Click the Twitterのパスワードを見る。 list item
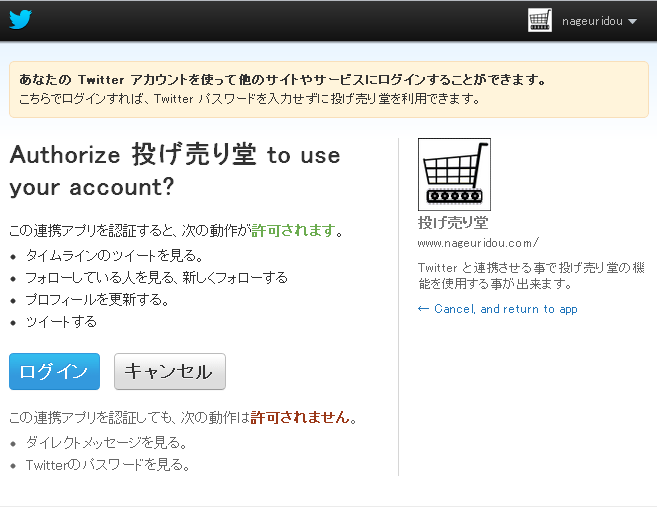 point(108,465)
